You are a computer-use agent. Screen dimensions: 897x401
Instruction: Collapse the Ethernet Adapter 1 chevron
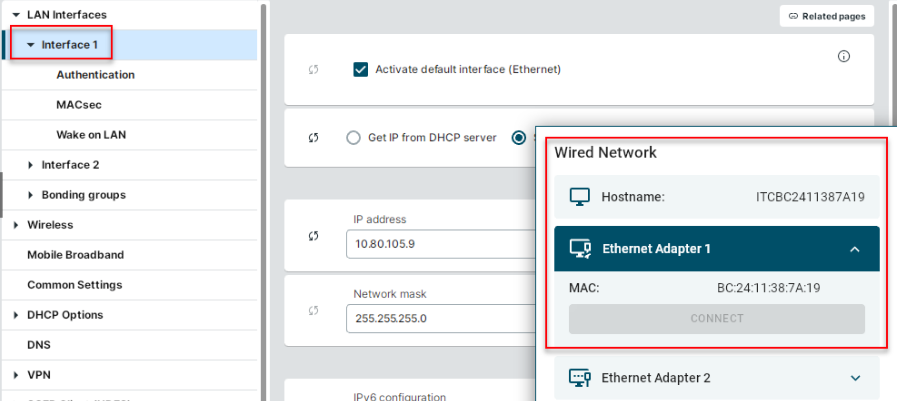[x=855, y=249]
